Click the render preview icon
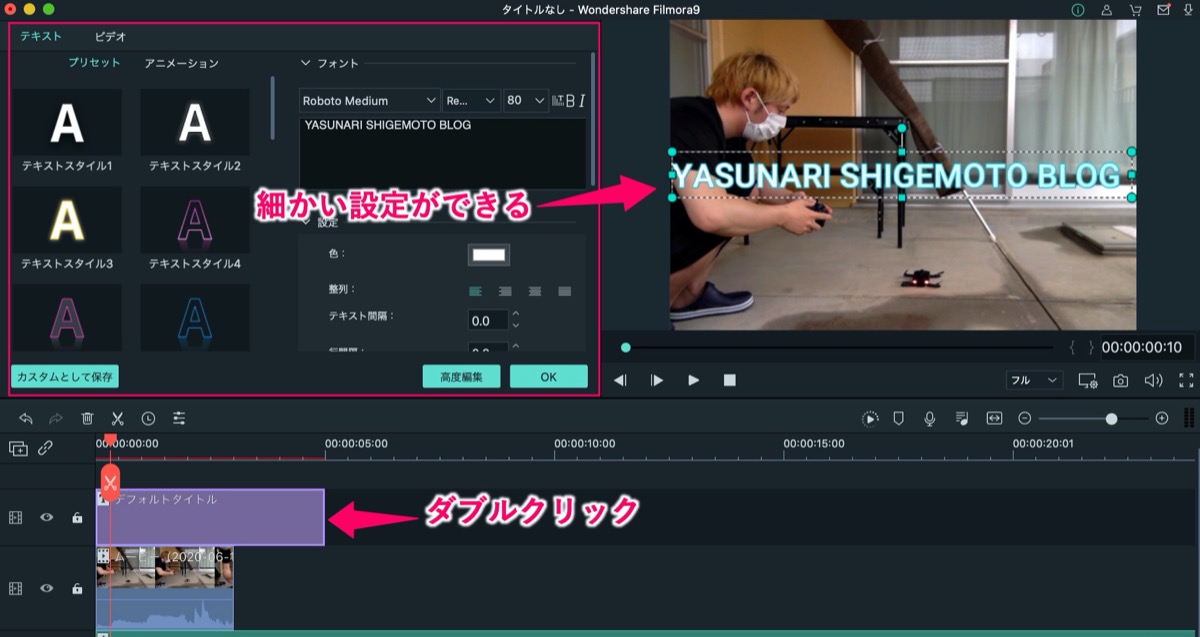This screenshot has width=1200, height=637. pyautogui.click(x=870, y=418)
